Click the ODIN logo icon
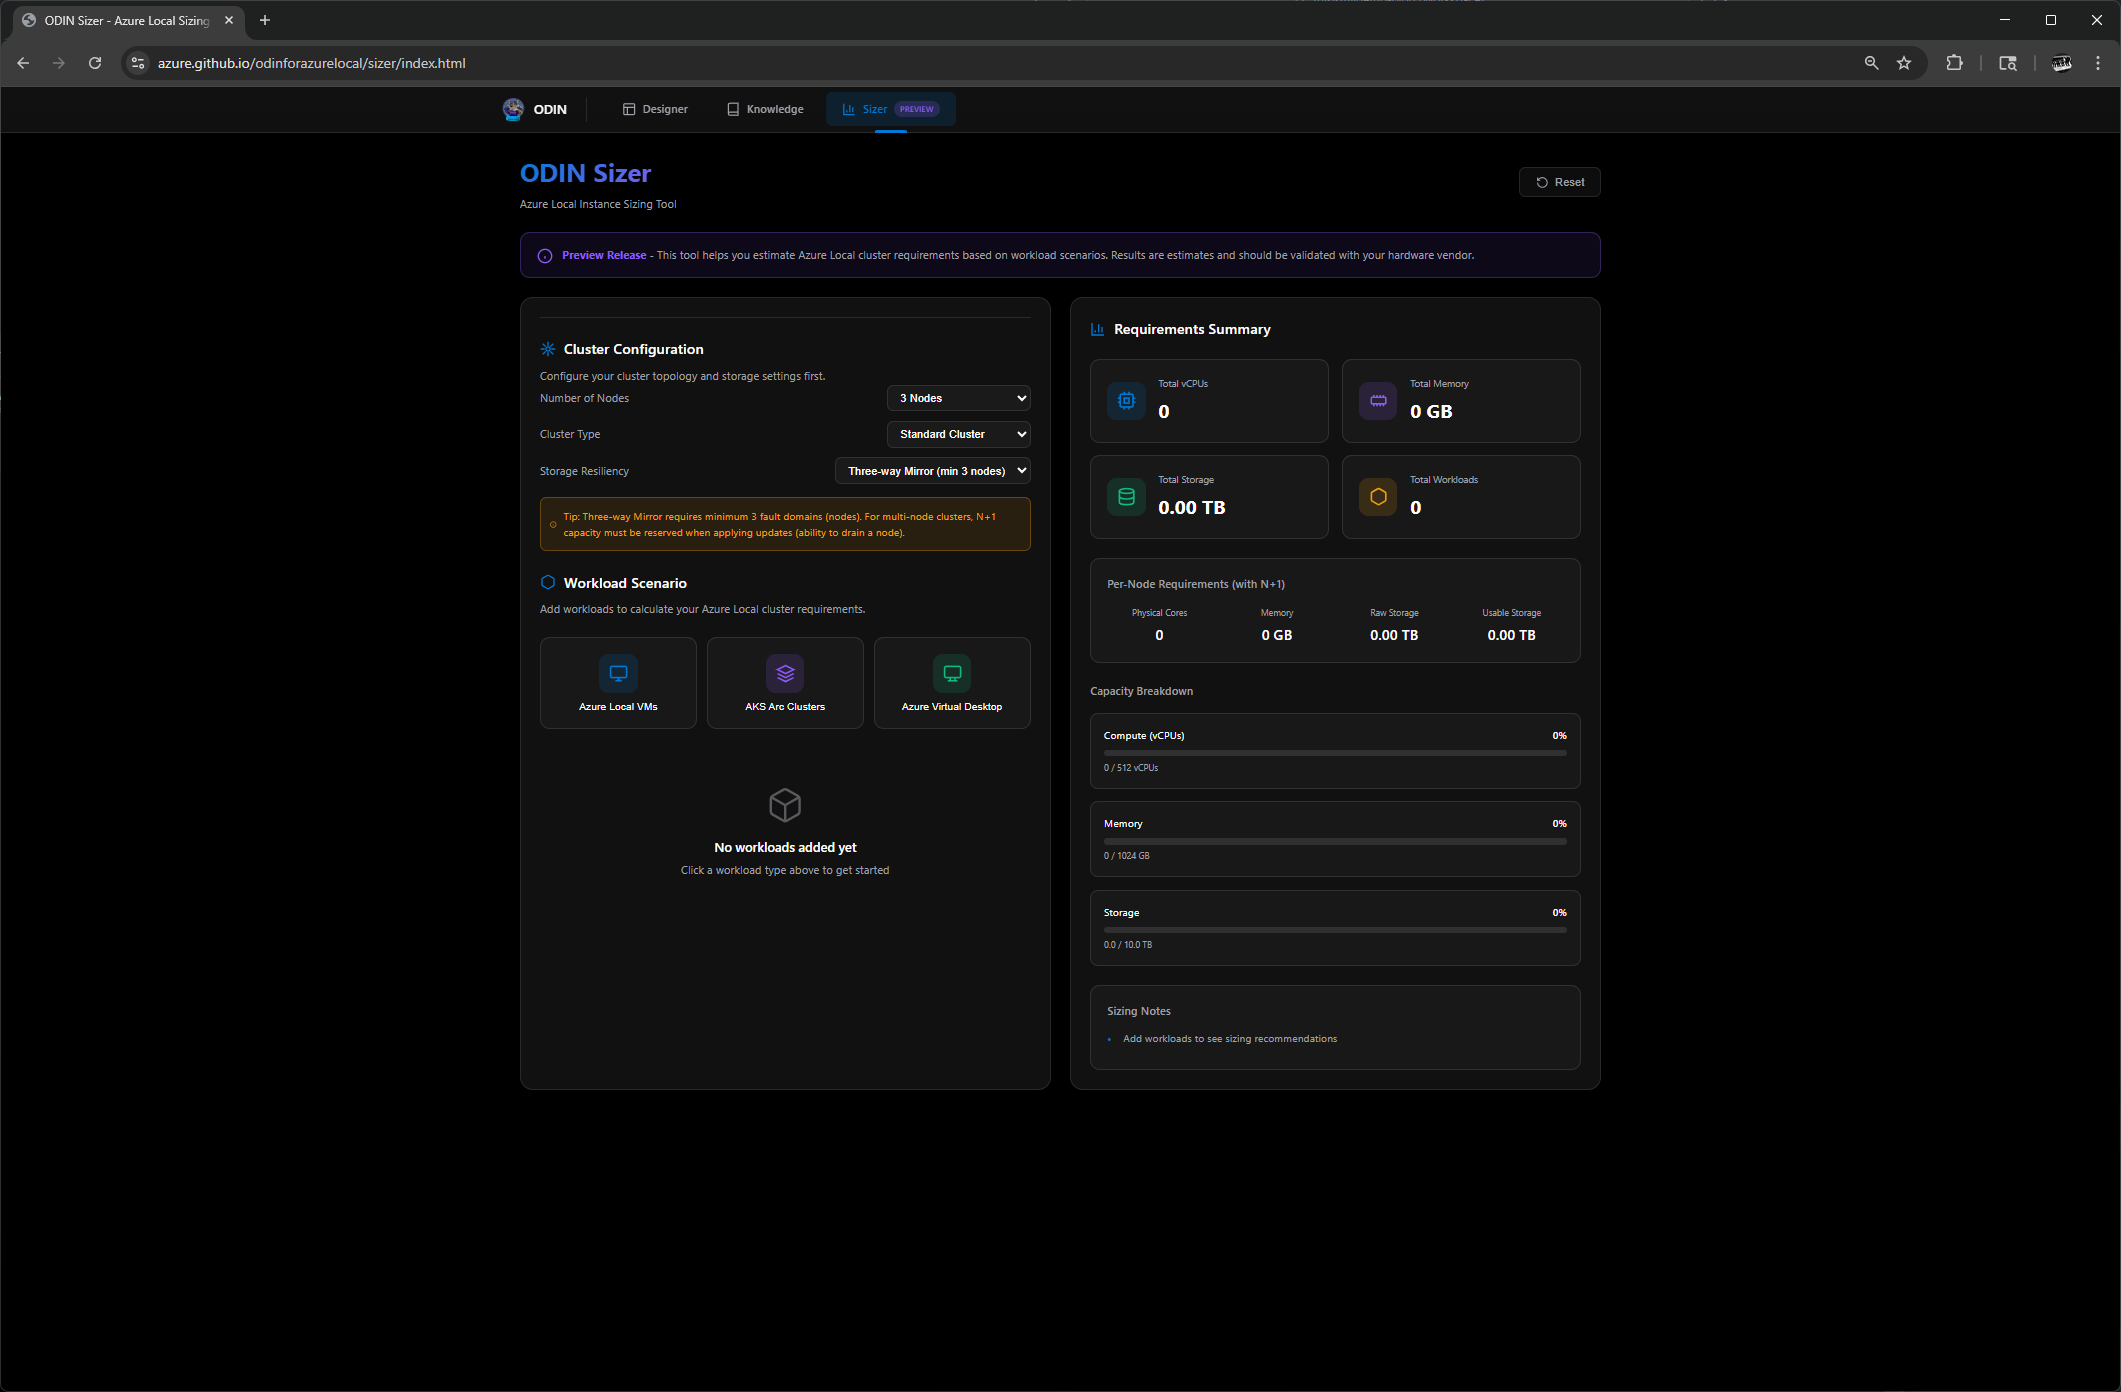The image size is (2121, 1392). [513, 109]
